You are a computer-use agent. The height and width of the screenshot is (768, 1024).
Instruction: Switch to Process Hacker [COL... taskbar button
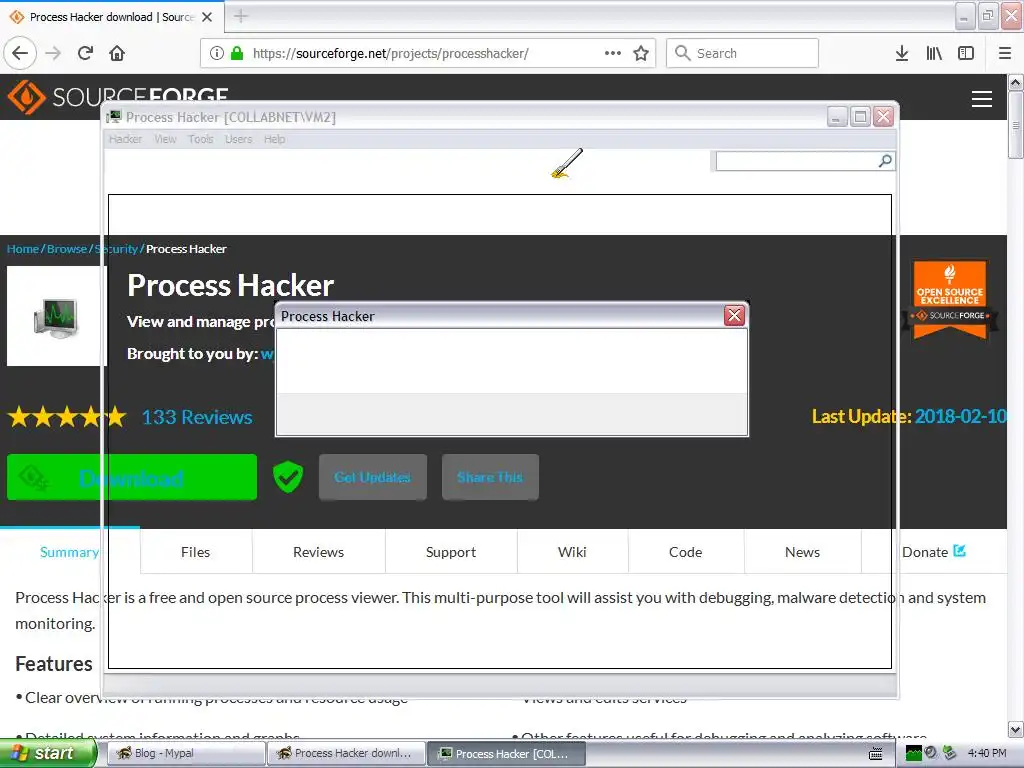(506, 754)
